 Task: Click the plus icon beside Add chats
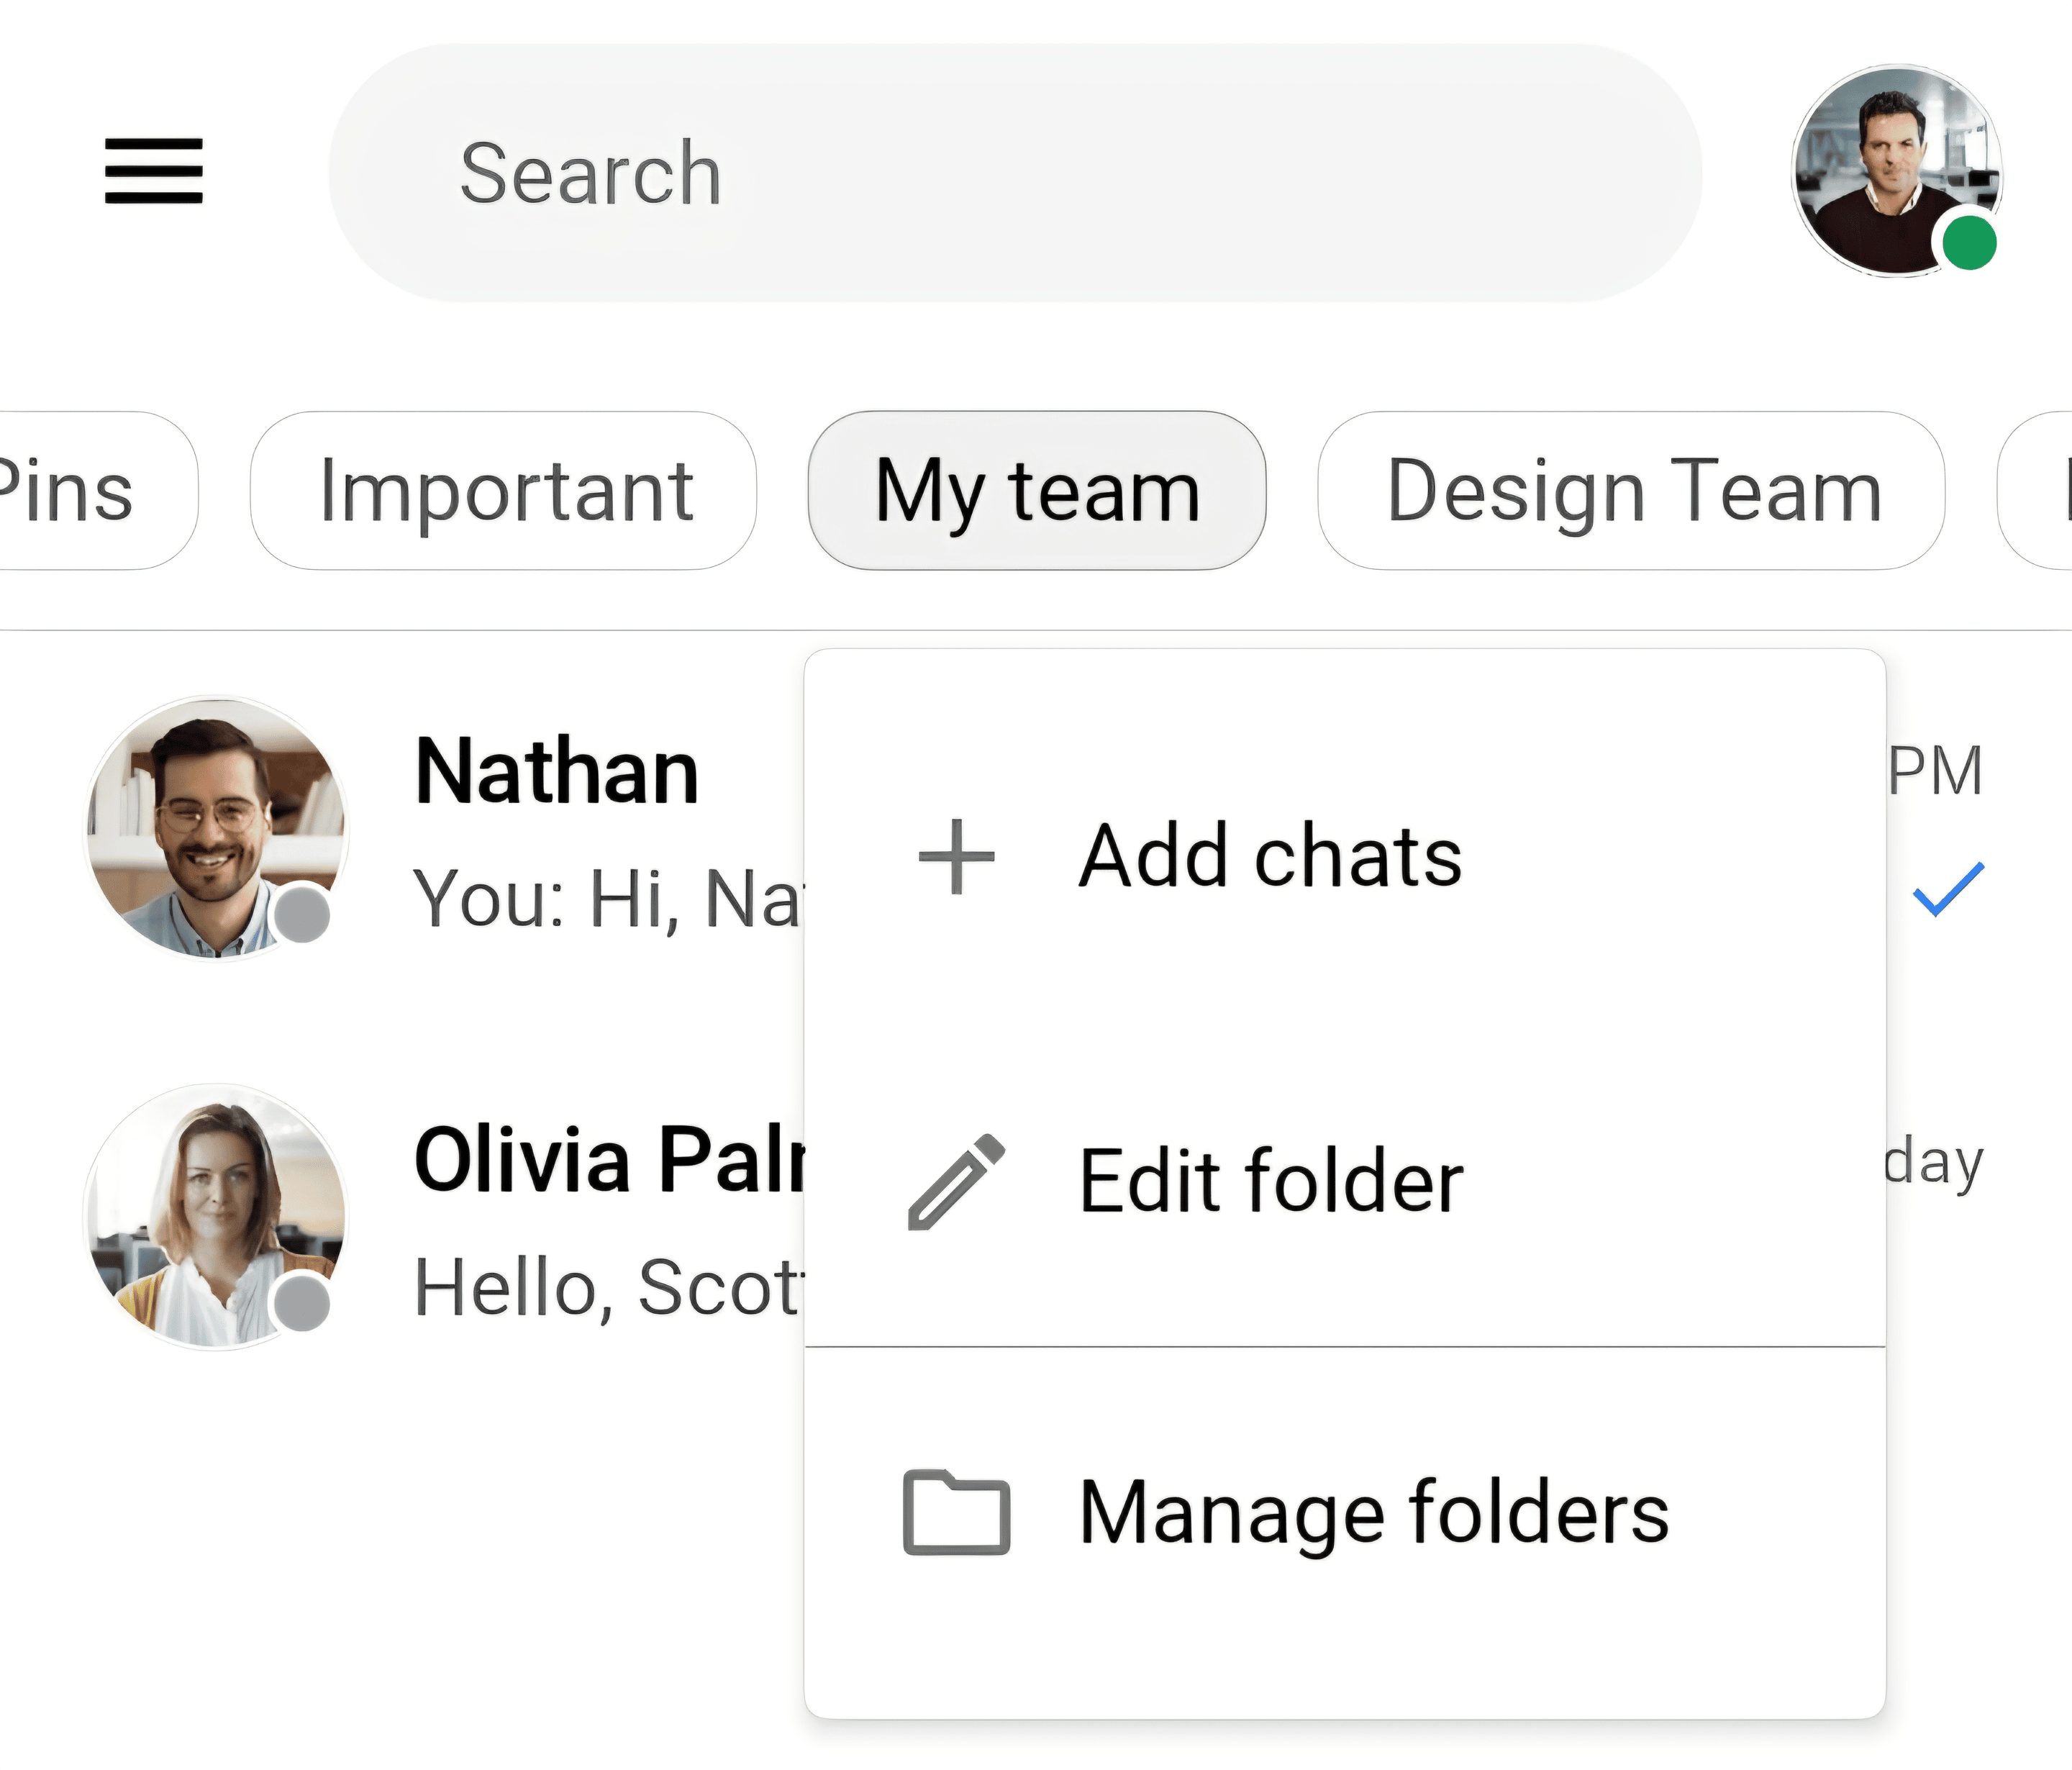(x=957, y=856)
